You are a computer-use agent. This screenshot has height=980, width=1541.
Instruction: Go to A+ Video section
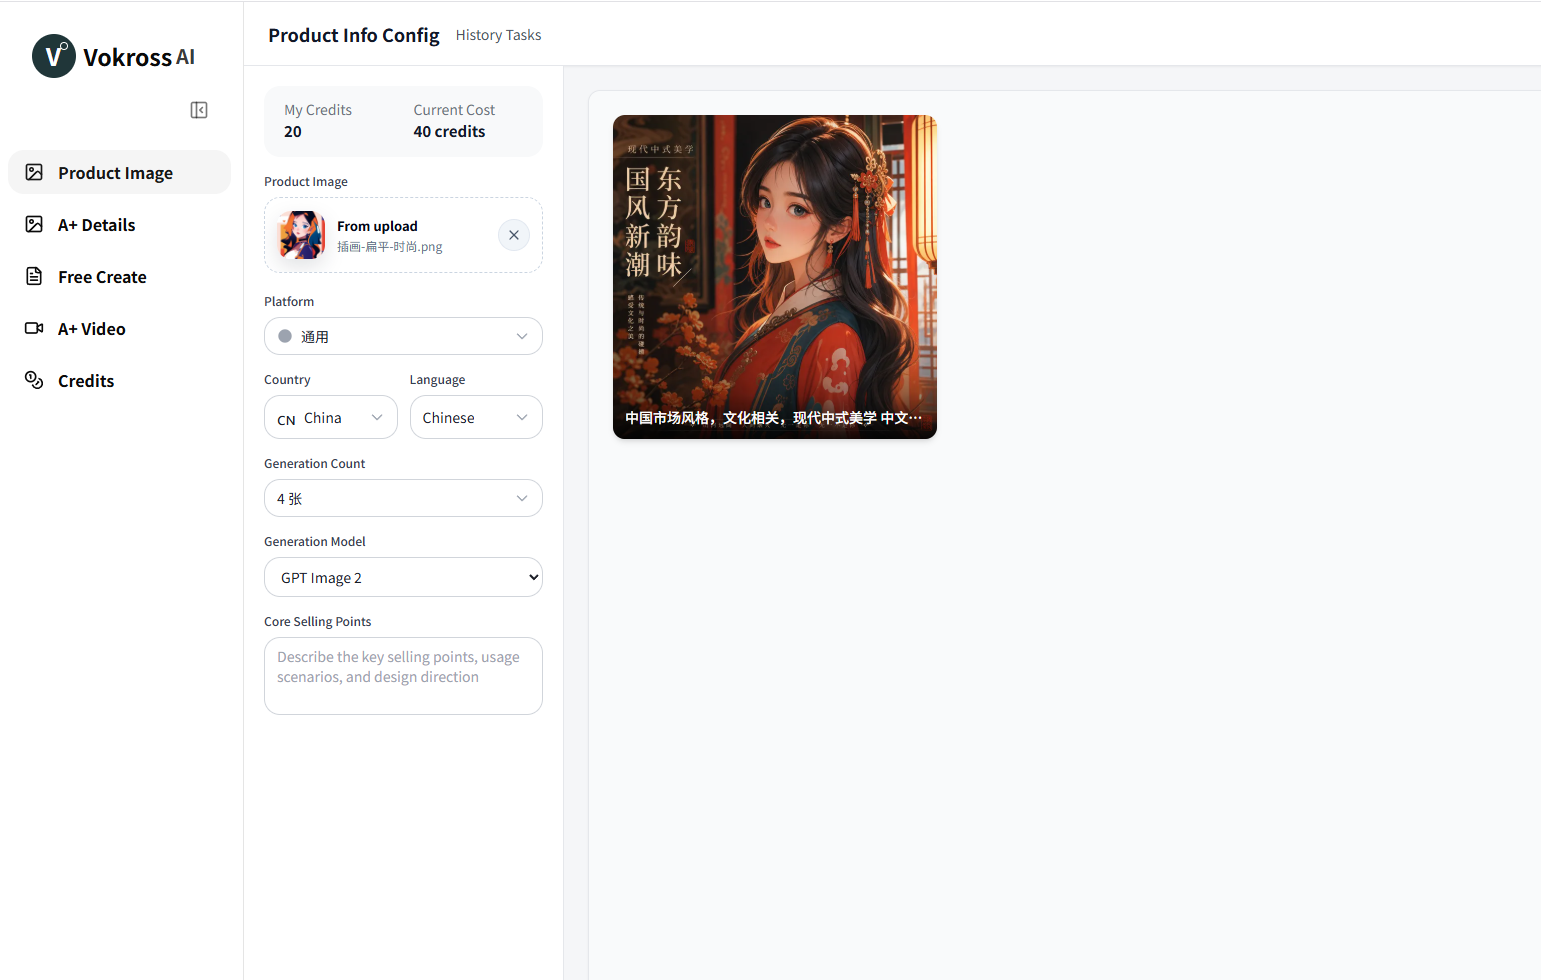(x=119, y=328)
